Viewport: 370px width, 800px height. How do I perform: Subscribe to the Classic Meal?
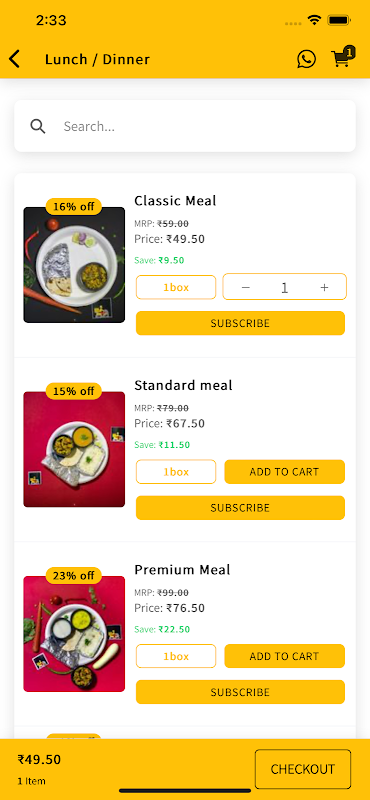pos(240,323)
